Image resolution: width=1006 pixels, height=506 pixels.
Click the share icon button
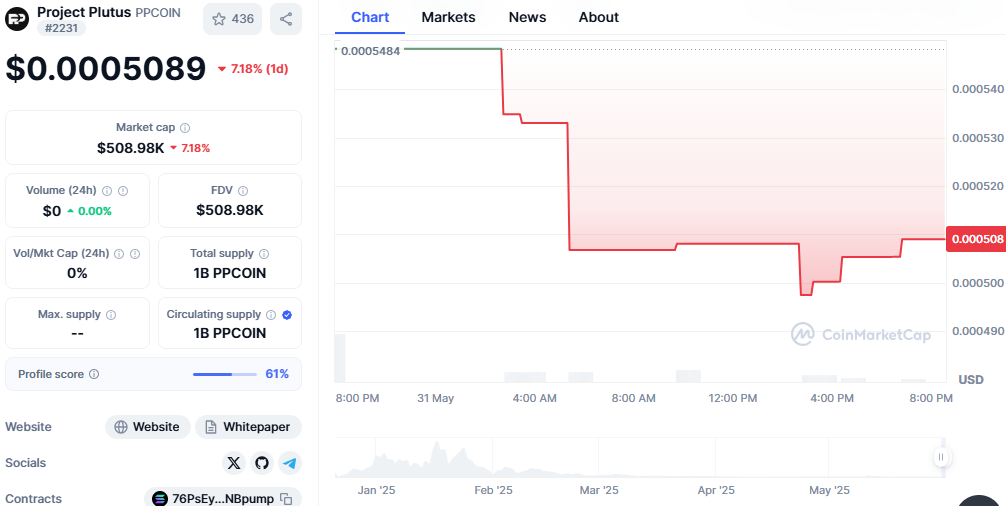pyautogui.click(x=286, y=19)
